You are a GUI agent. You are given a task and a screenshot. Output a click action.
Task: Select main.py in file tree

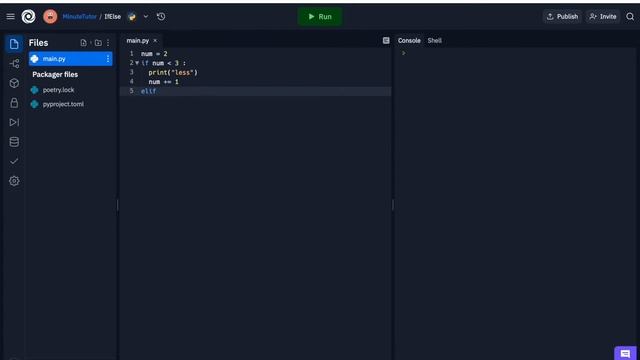click(x=70, y=59)
